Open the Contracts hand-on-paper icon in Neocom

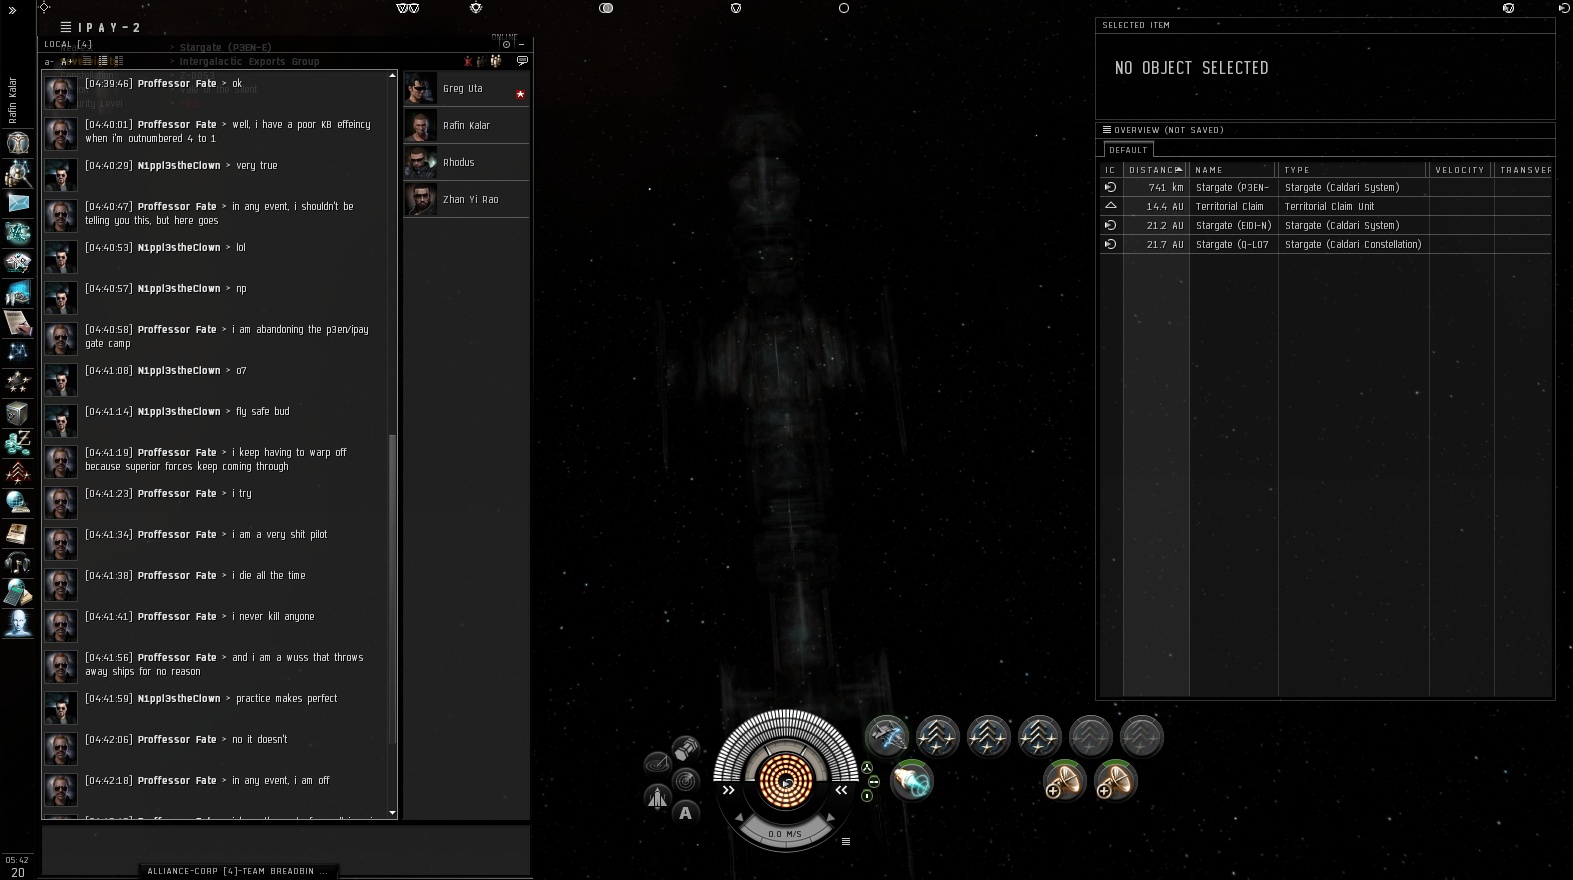[x=18, y=322]
